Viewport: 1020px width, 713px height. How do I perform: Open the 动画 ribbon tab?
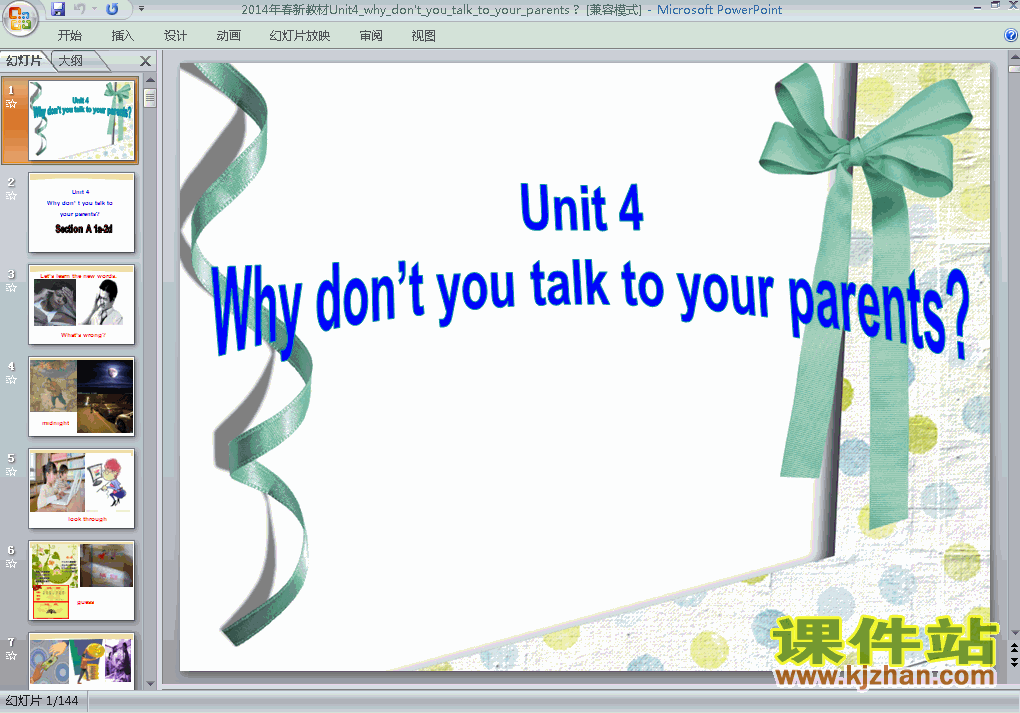(228, 36)
